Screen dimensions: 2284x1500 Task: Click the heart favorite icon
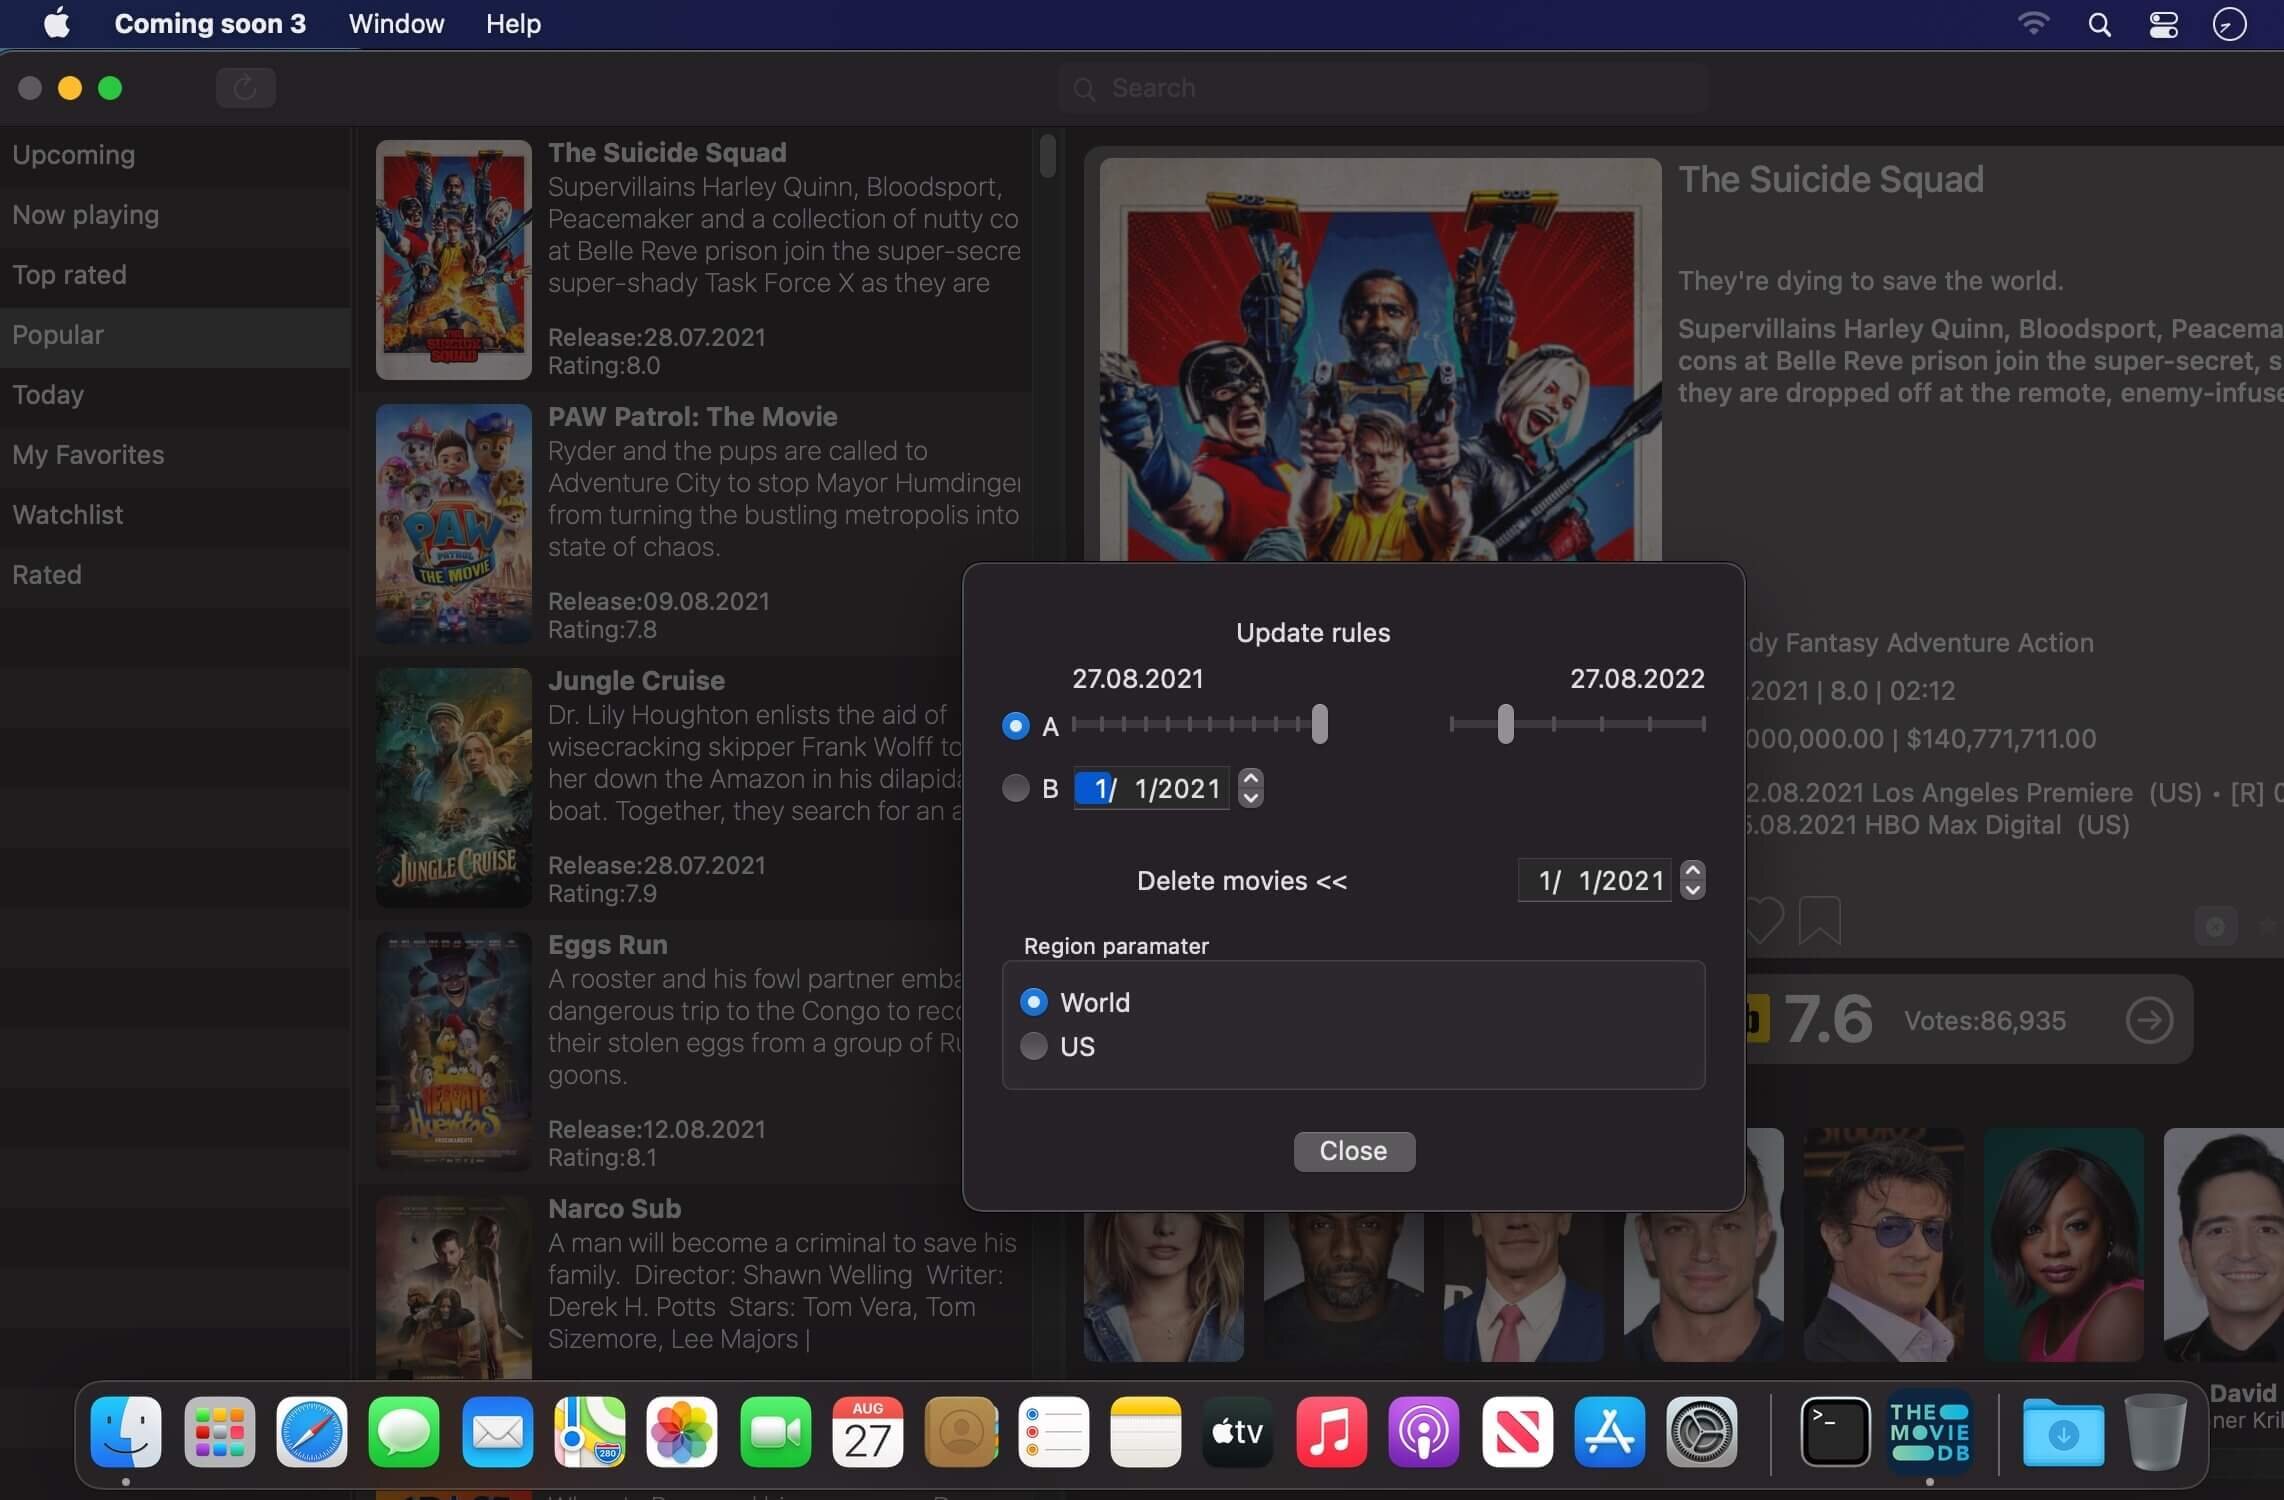[x=1764, y=919]
